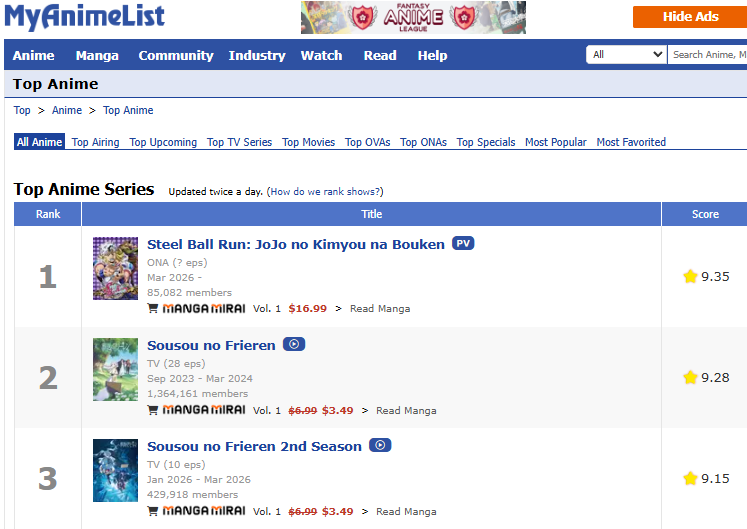The width and height of the screenshot is (747, 529).
Task: Click play video icon next to Frieren 2nd Season
Action: pyautogui.click(x=380, y=445)
